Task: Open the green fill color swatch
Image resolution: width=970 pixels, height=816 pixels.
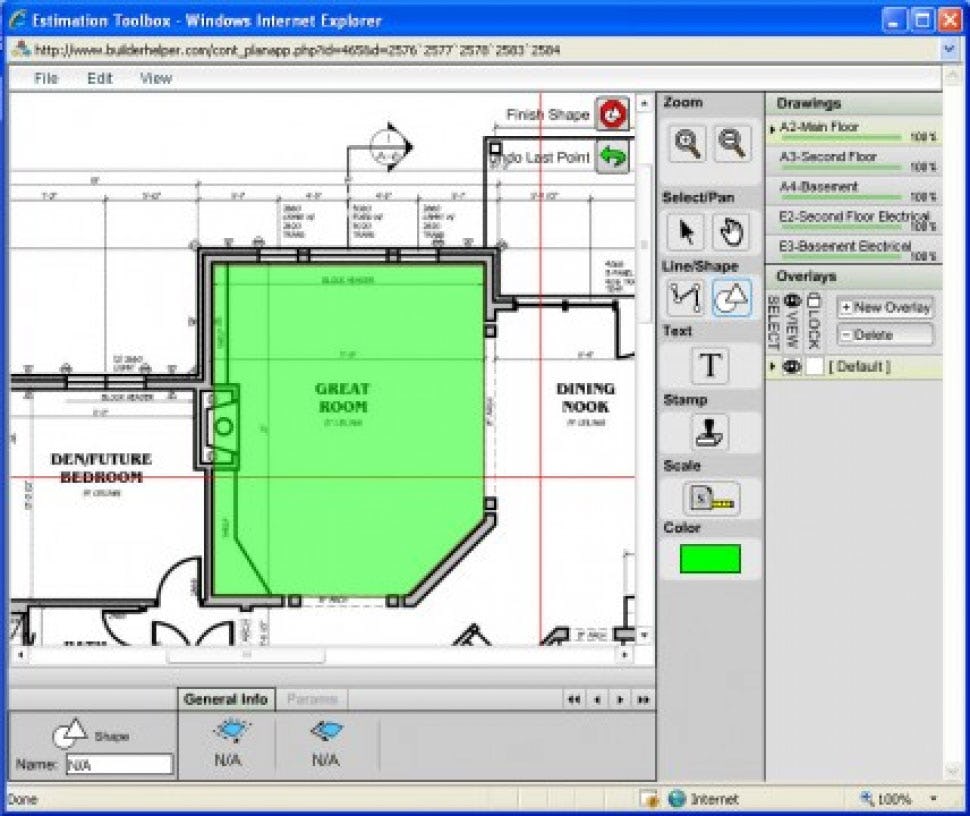Action: click(x=709, y=559)
